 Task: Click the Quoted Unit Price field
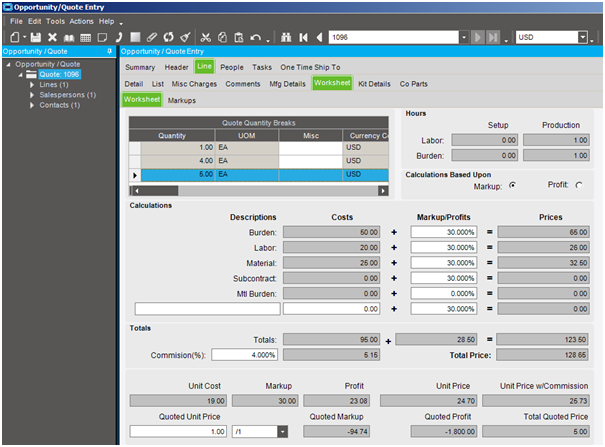[178, 431]
